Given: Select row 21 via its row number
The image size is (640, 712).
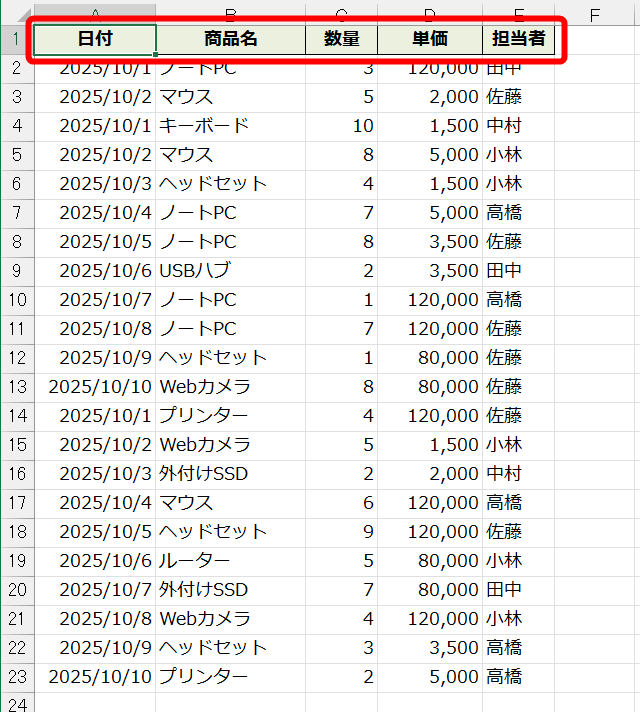Looking at the screenshot, I should 17,619.
